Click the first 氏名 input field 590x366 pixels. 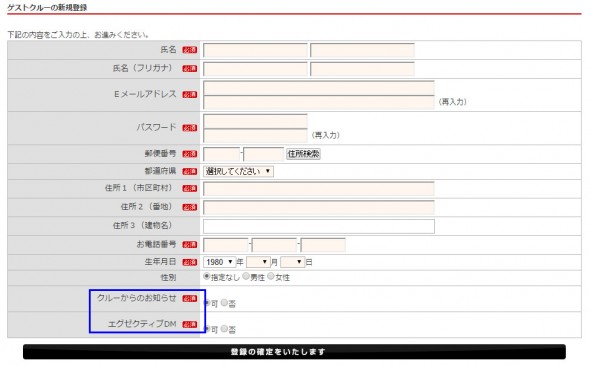pyautogui.click(x=255, y=50)
